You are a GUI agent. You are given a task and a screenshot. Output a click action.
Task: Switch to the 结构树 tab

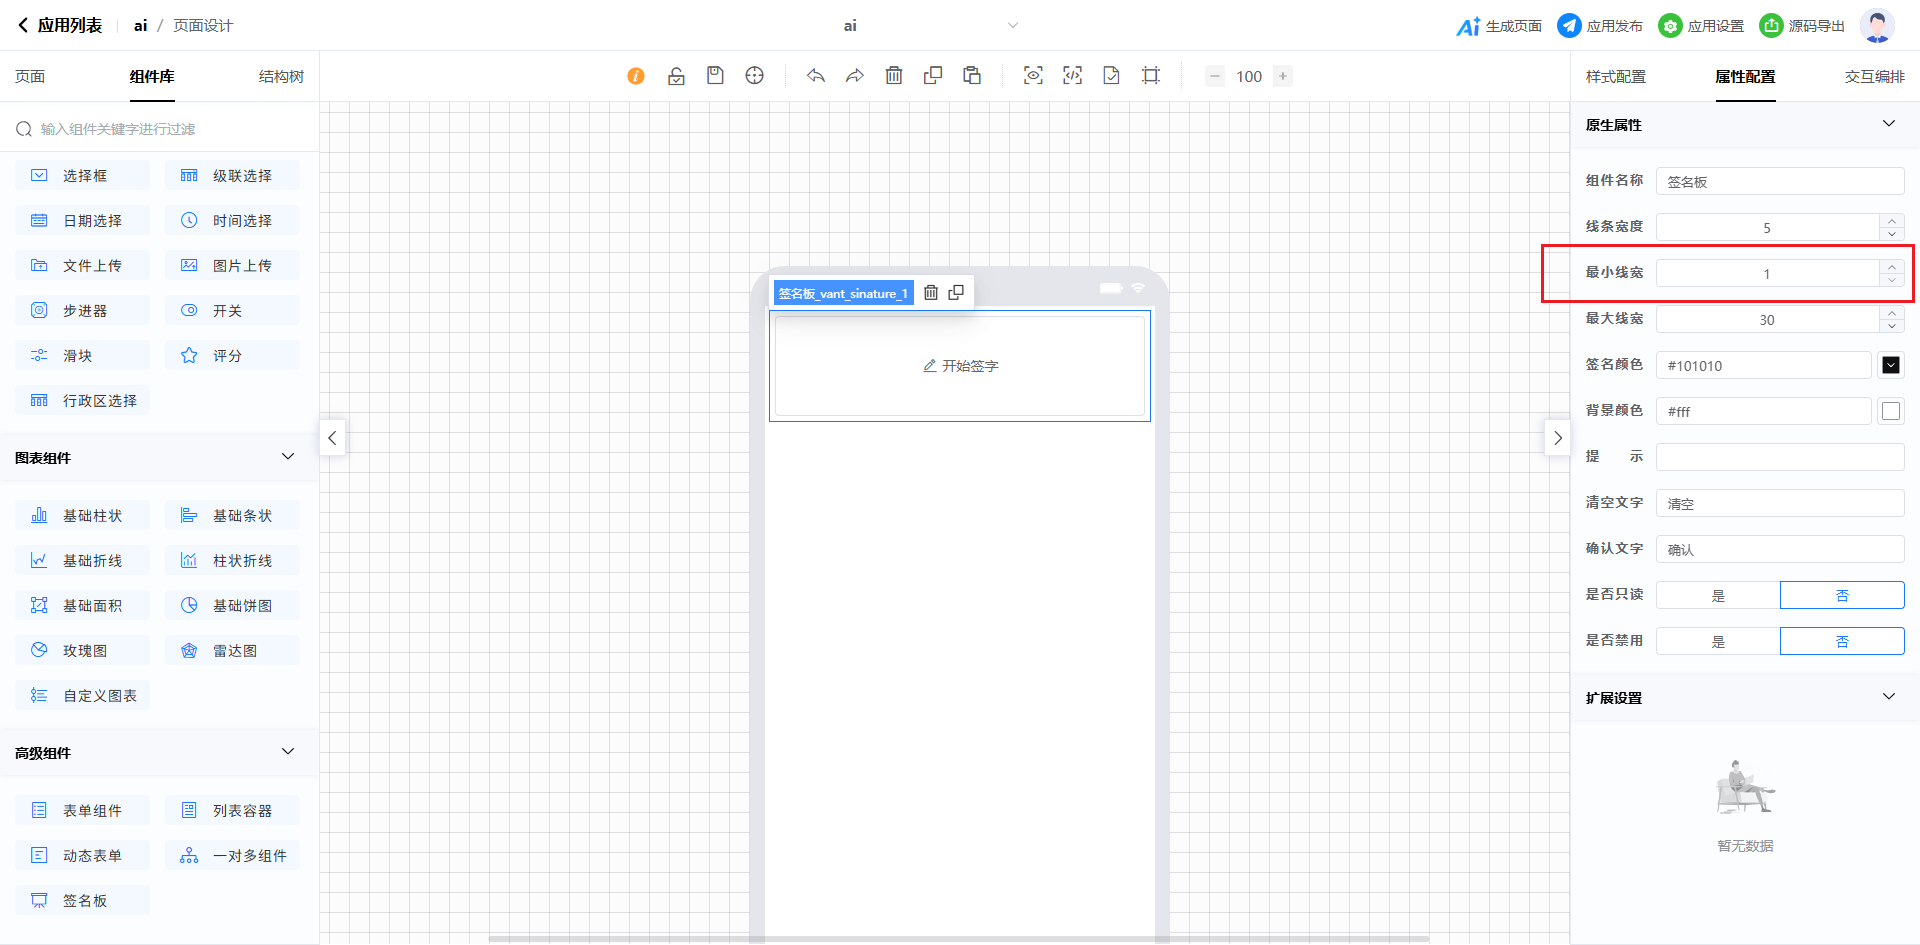click(281, 77)
